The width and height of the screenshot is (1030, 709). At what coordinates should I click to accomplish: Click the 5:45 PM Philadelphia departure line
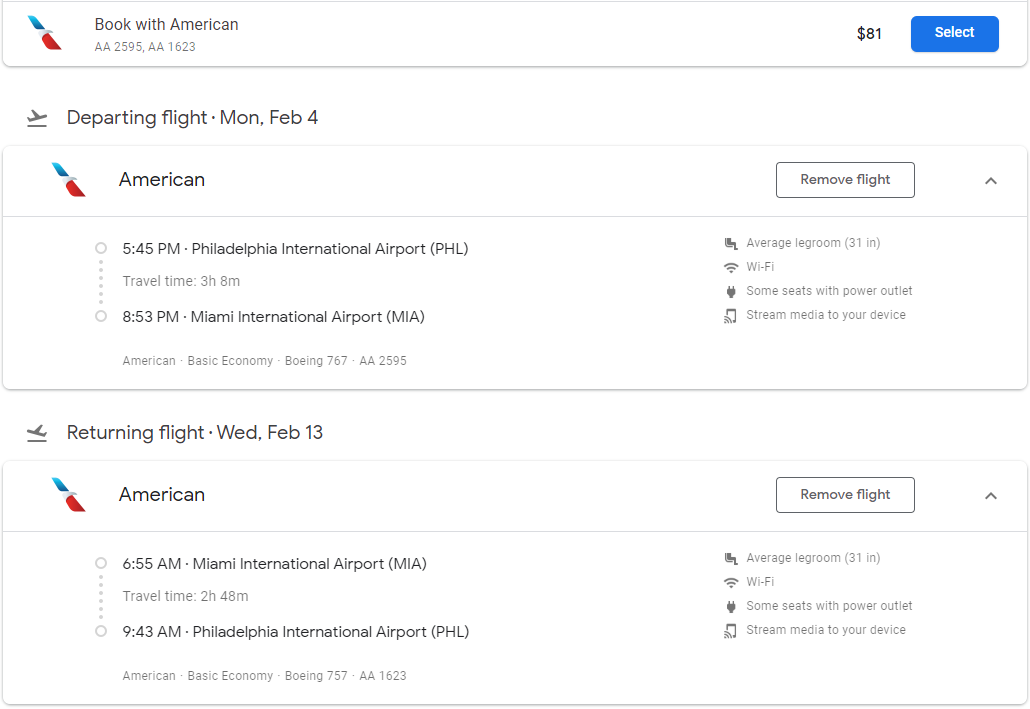pos(295,249)
